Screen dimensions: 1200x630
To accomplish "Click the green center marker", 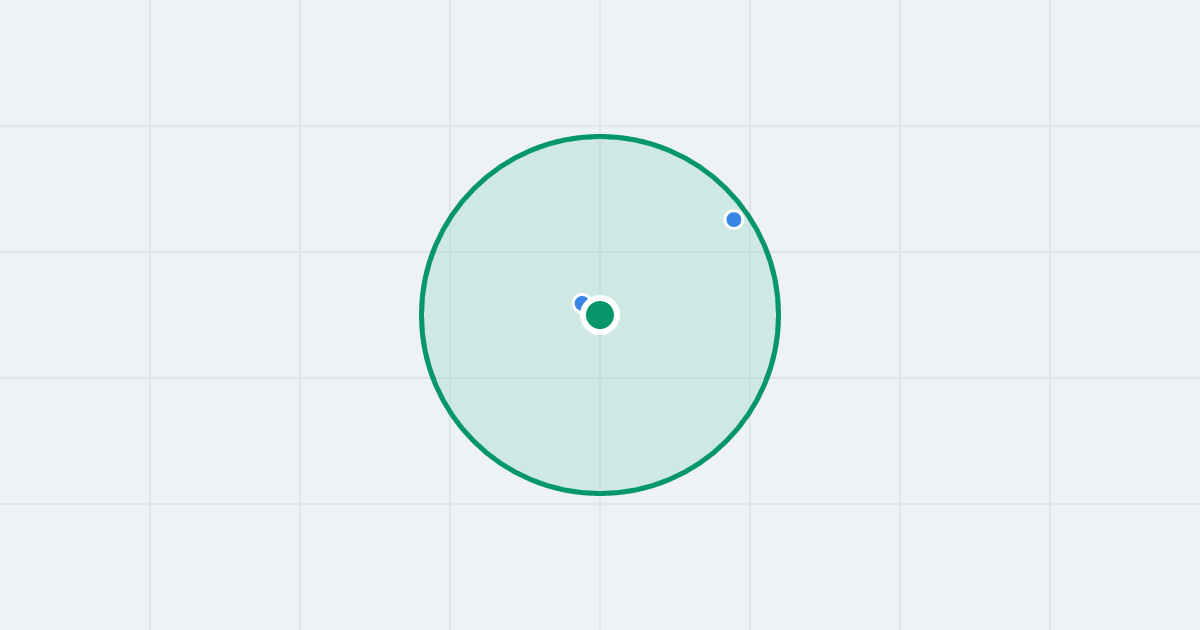I will pyautogui.click(x=600, y=315).
